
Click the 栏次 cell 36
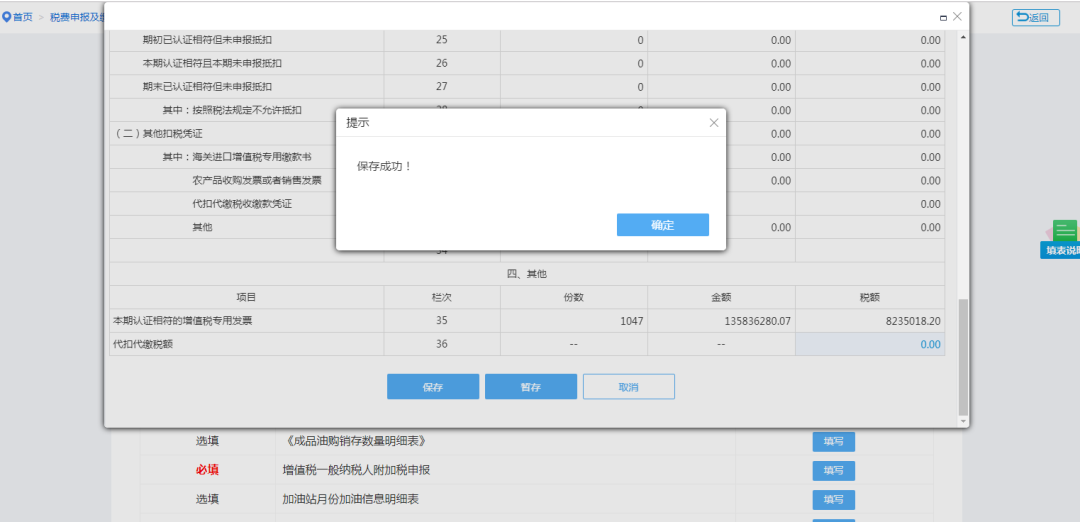(442, 344)
